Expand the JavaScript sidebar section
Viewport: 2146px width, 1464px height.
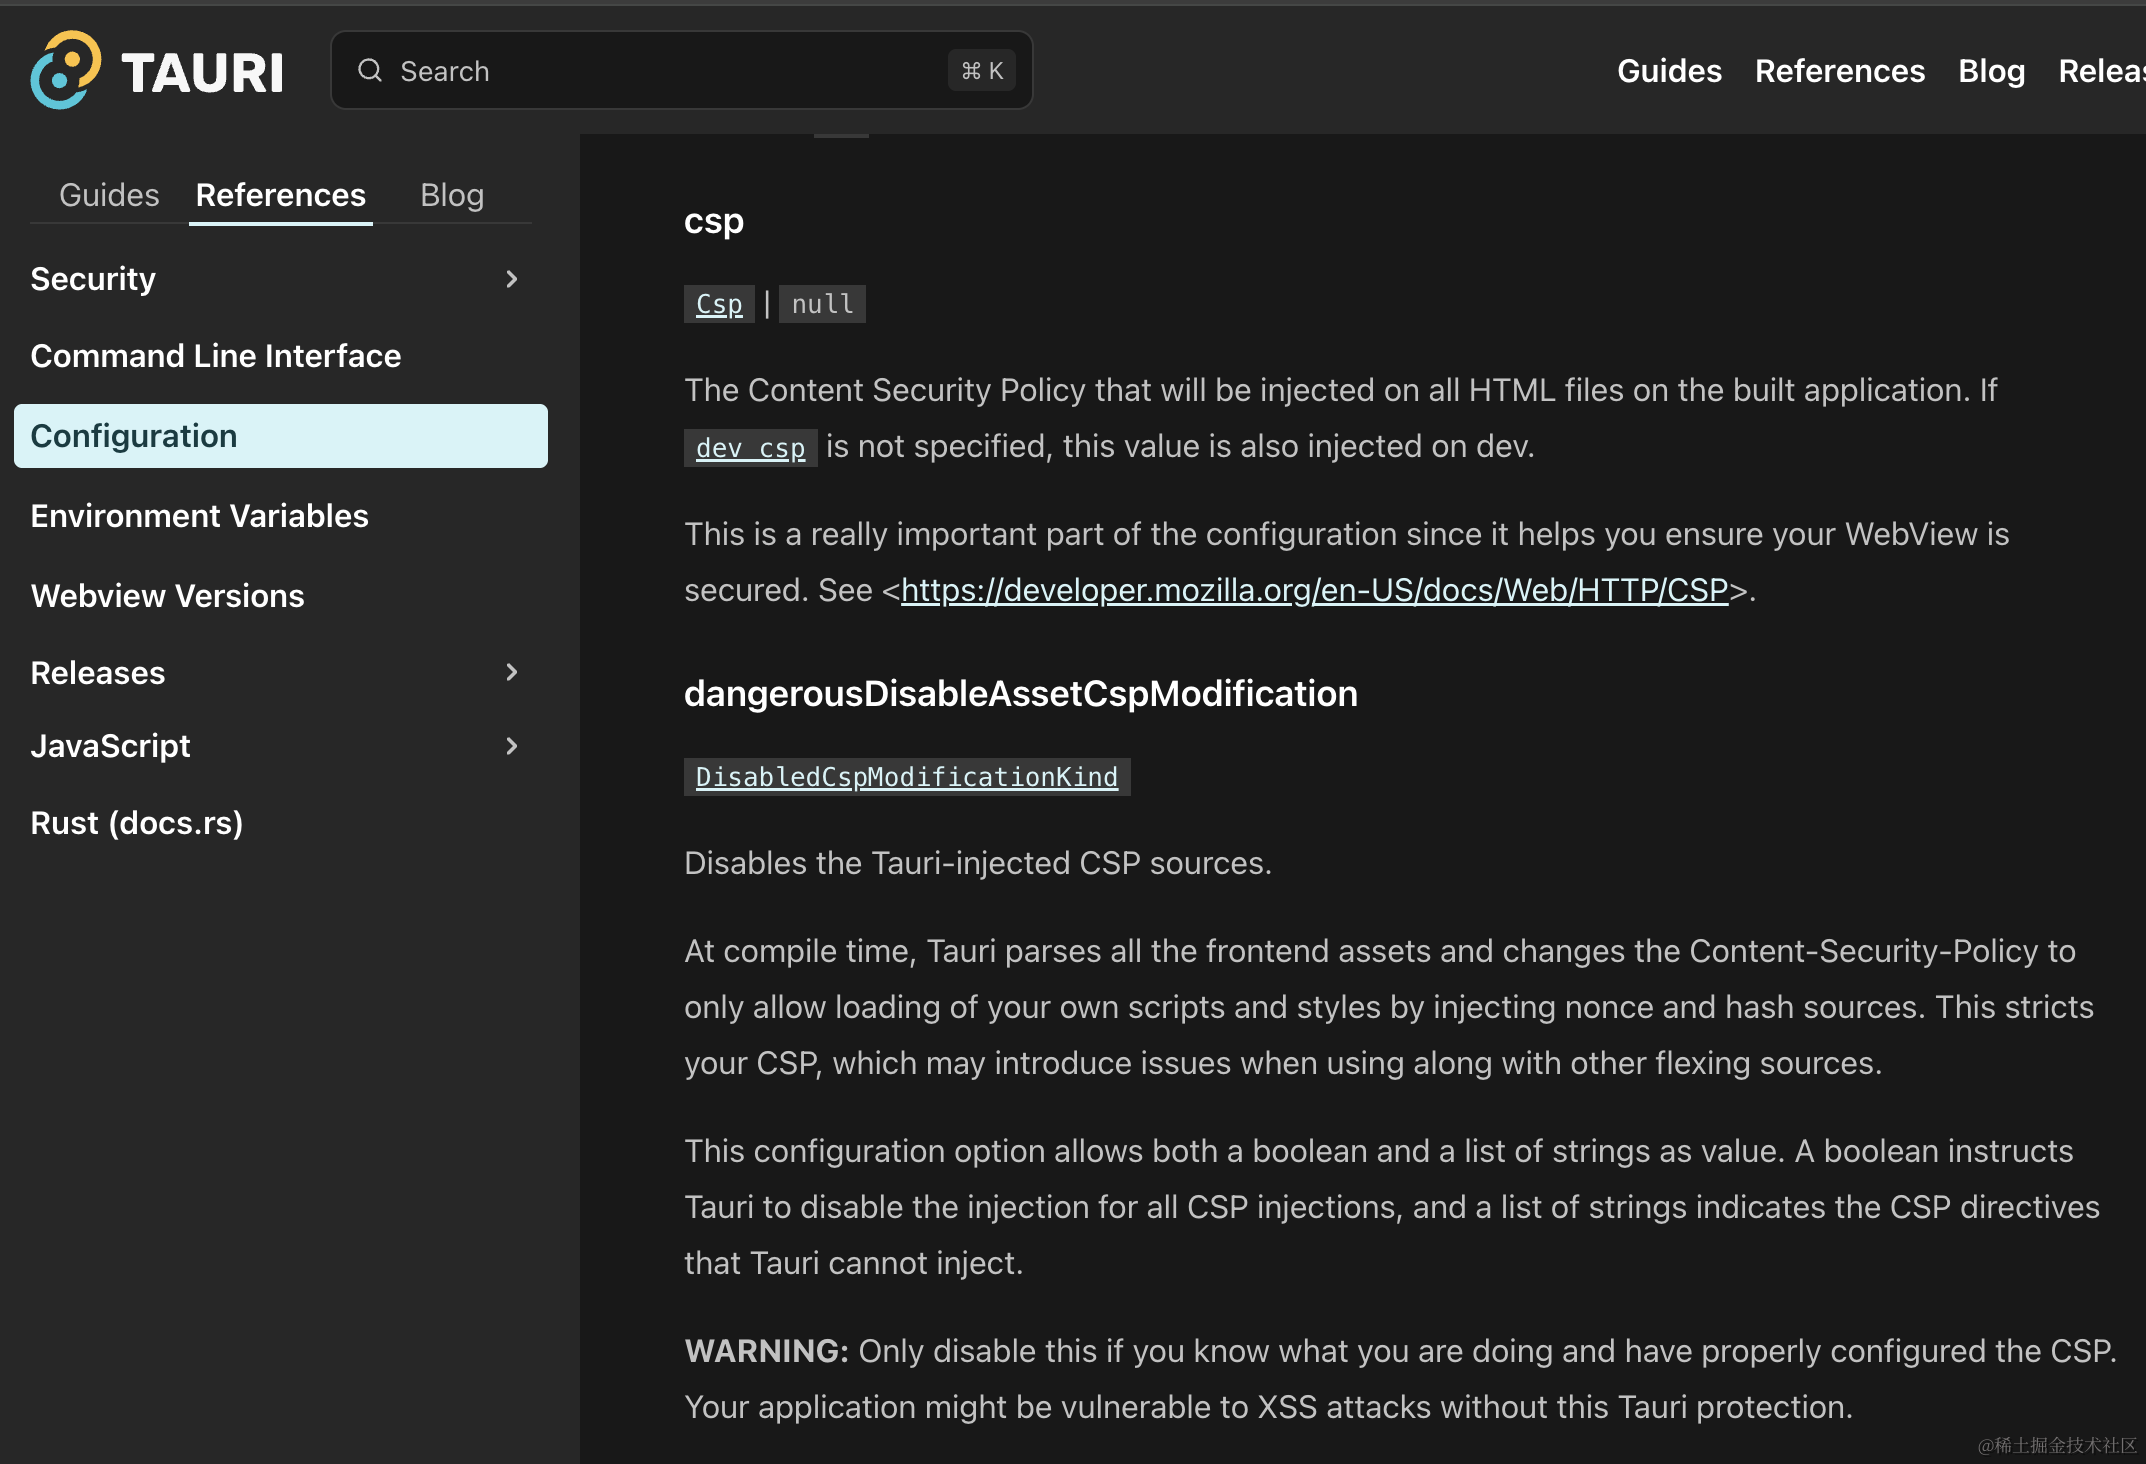511,746
